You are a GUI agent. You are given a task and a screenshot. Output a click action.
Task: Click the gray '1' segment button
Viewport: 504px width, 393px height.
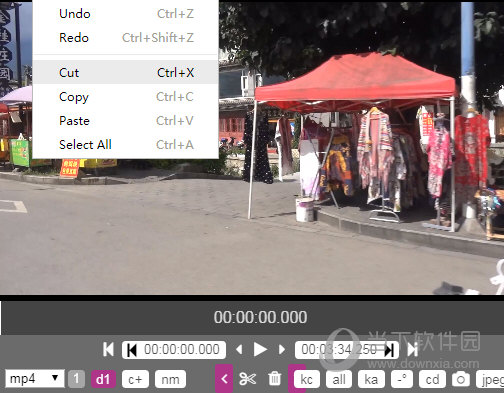(x=76, y=379)
